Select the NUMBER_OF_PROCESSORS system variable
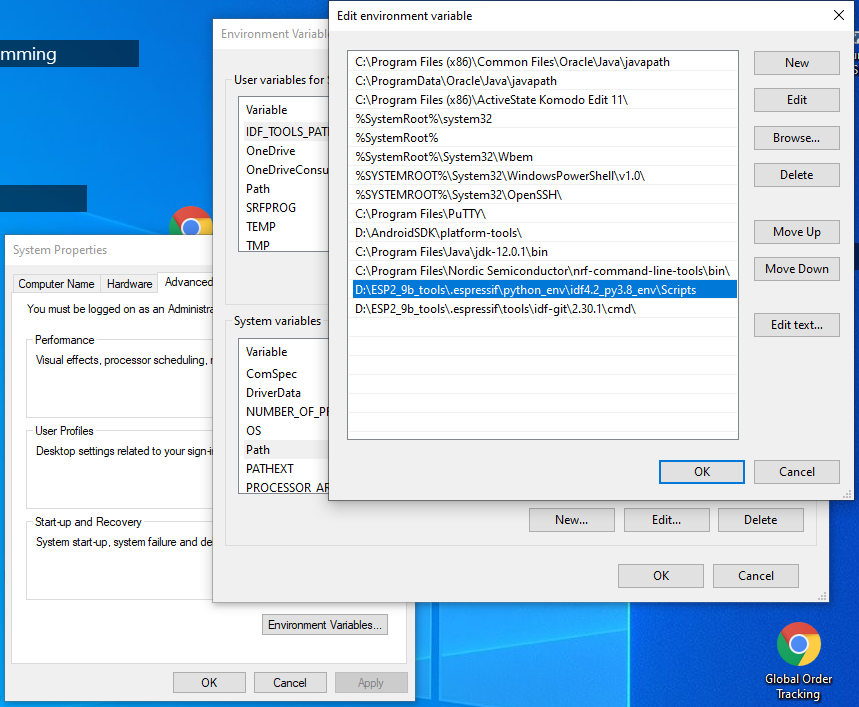 (x=285, y=412)
